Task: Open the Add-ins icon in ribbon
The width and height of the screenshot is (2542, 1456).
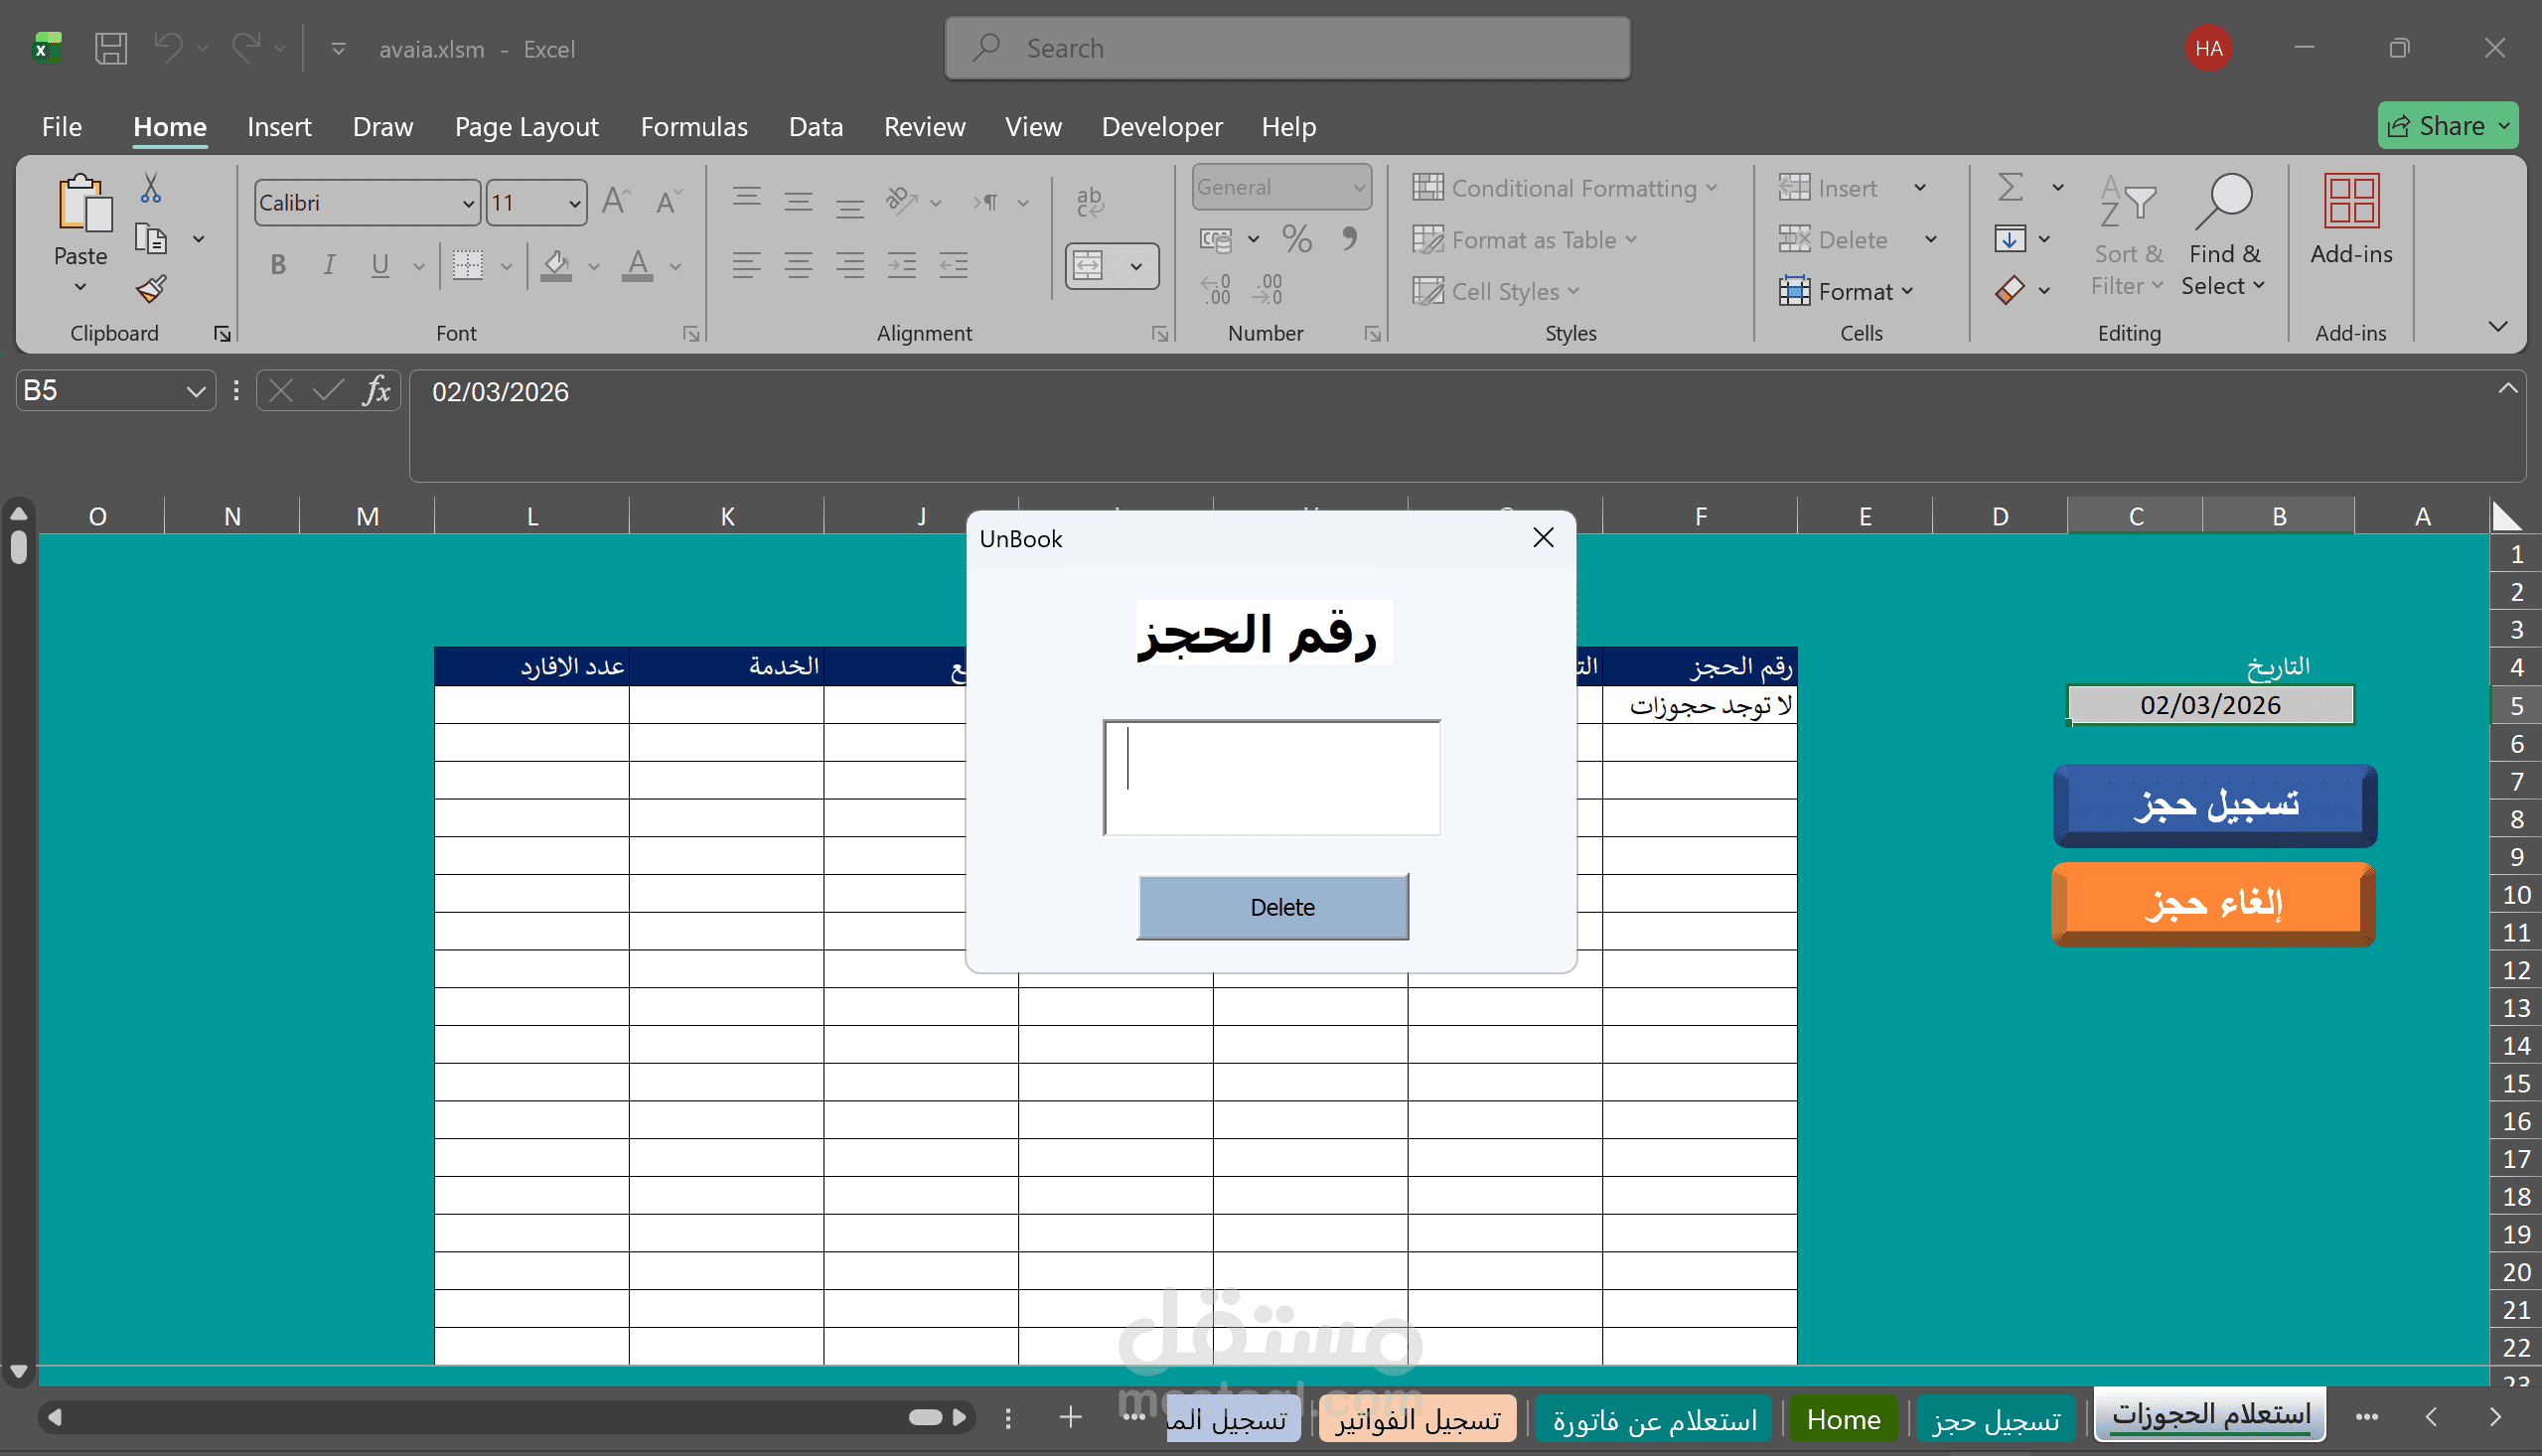Action: pos(2350,201)
